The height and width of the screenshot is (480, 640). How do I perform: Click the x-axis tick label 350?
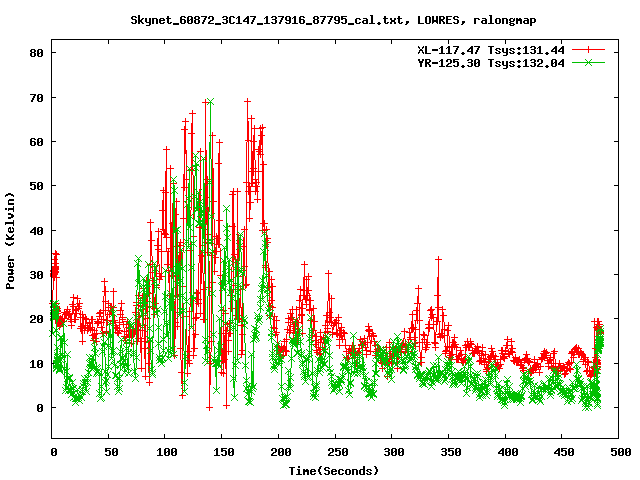click(451, 452)
